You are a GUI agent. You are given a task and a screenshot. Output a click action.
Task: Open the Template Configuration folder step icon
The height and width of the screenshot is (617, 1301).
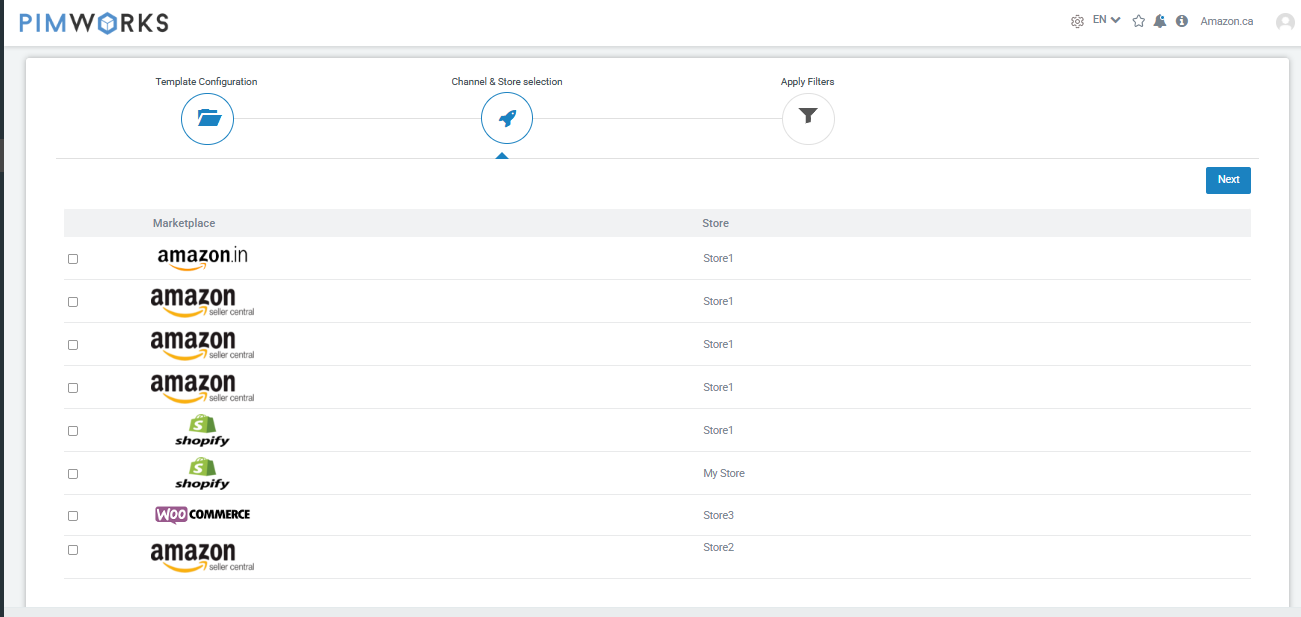click(x=207, y=119)
